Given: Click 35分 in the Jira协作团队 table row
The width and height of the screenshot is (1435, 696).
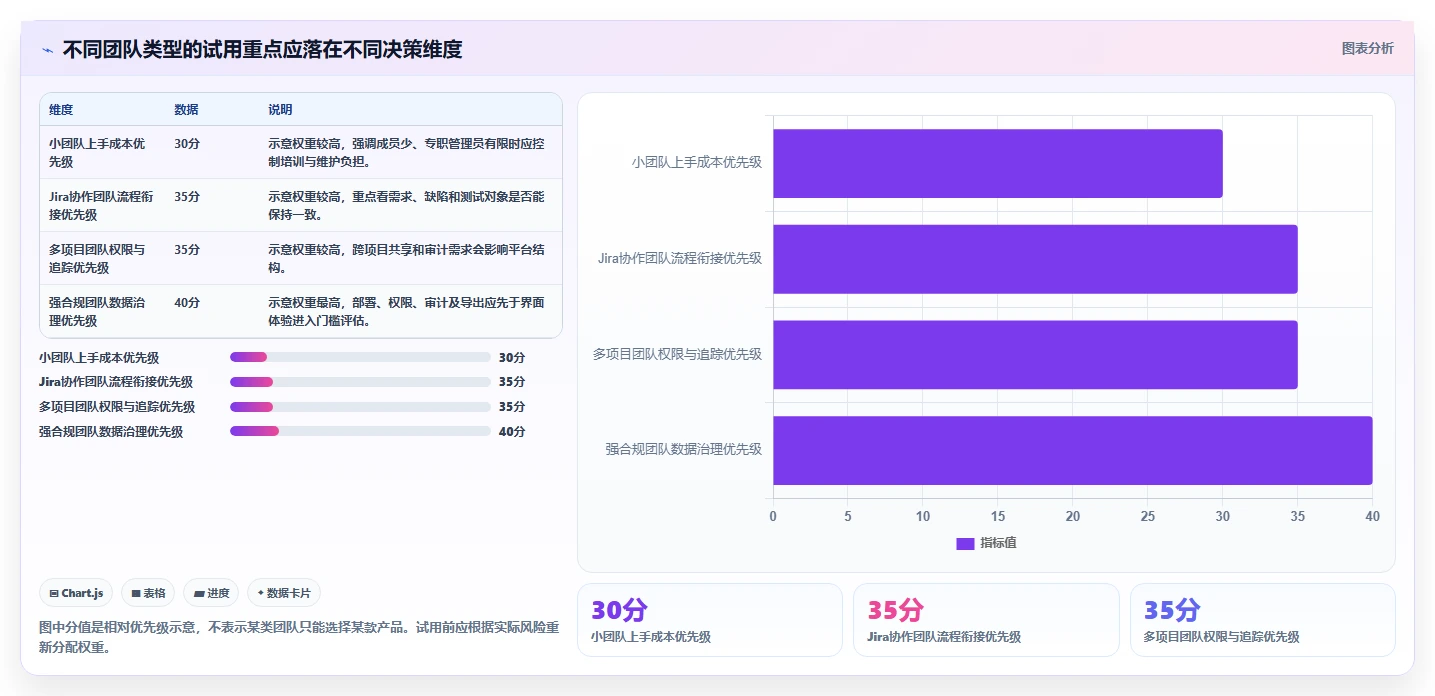Looking at the screenshot, I should (x=187, y=197).
